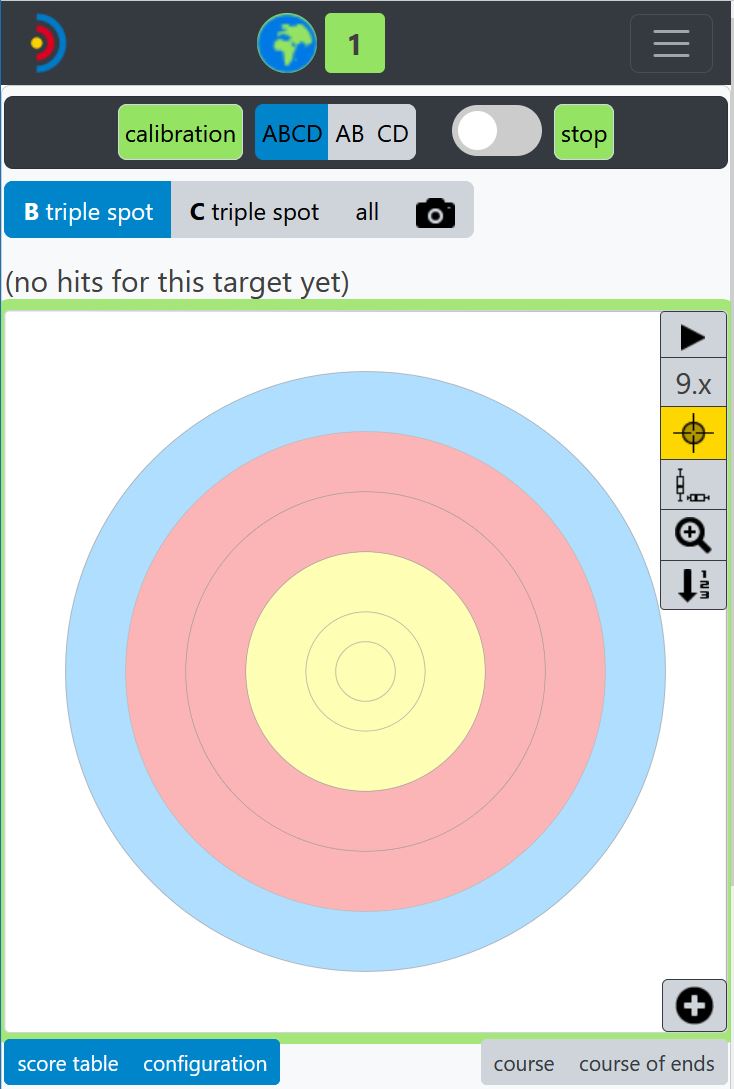Toggle the 9.x score display option
Screen dimensions: 734x1089
(693, 383)
